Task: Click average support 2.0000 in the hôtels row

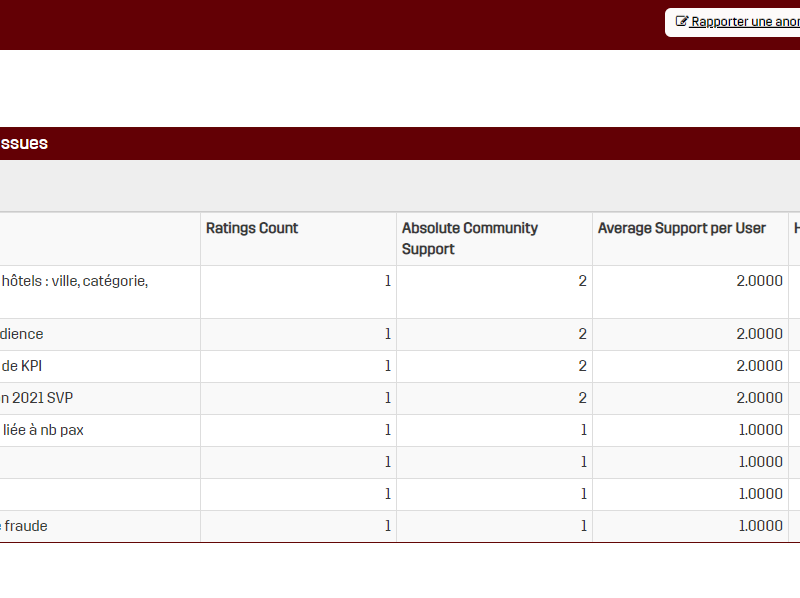Action: [x=759, y=281]
